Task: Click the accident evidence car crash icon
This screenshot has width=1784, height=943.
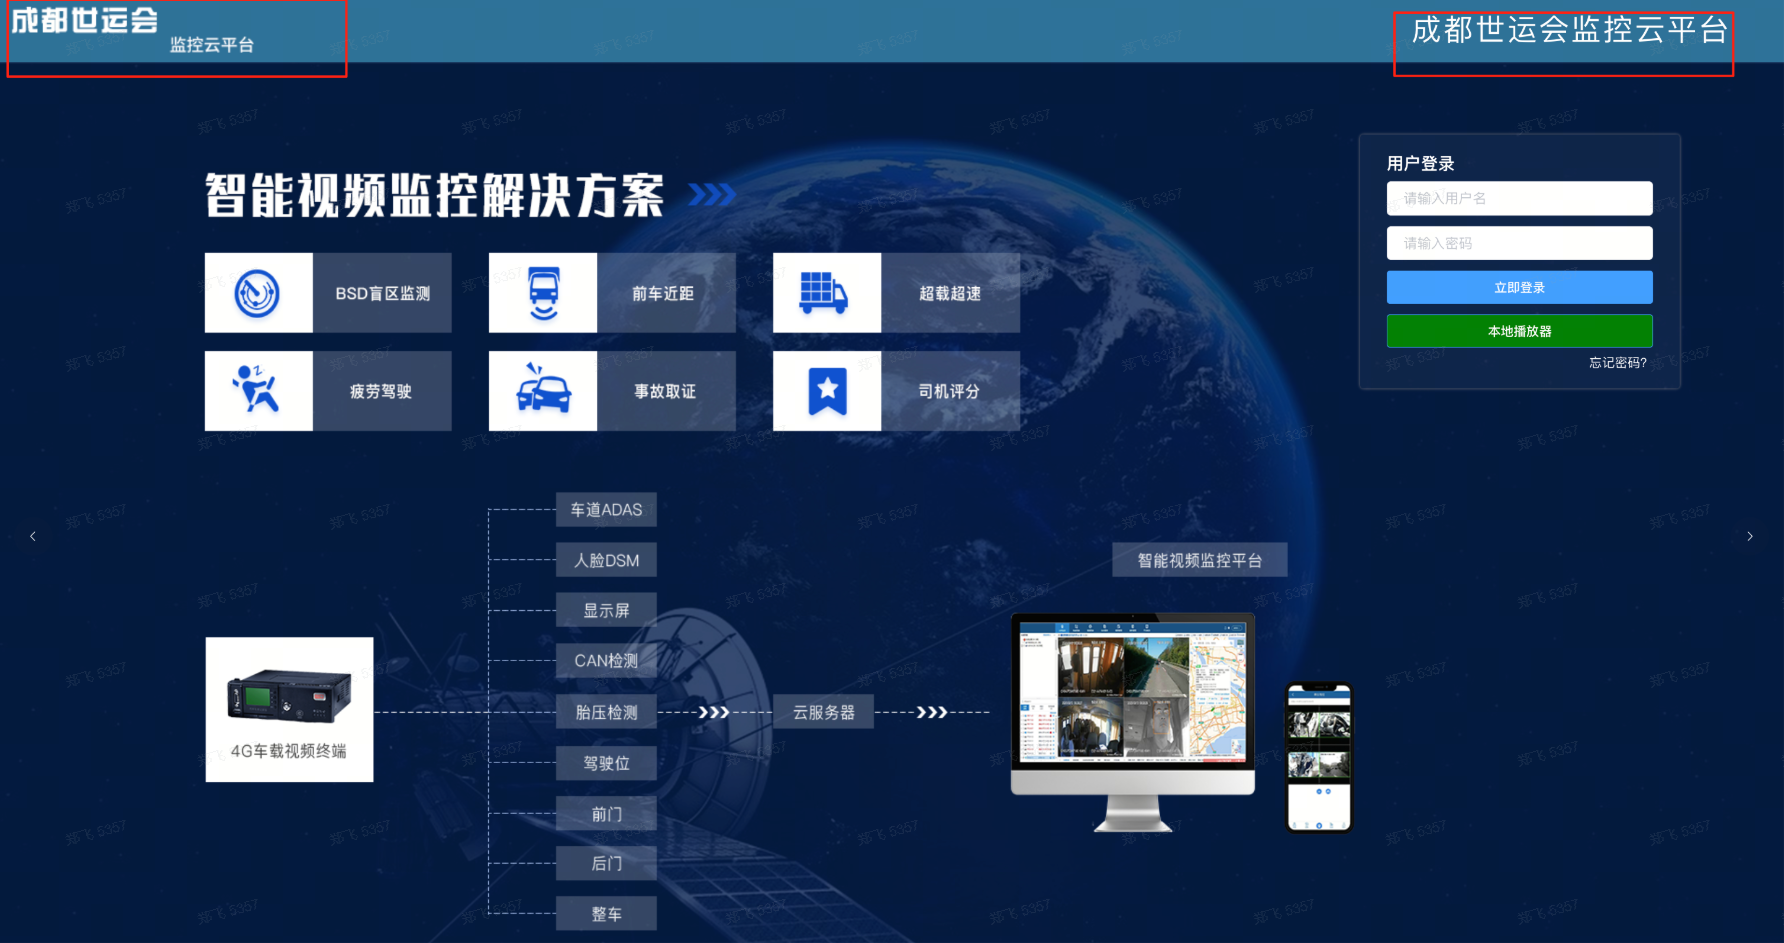Action: tap(543, 391)
